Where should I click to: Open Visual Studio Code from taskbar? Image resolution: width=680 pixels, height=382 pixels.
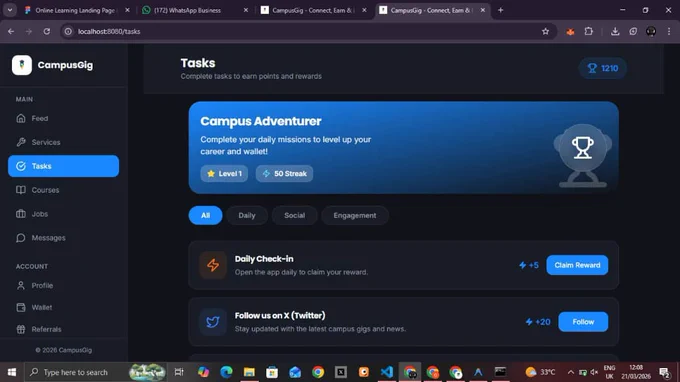pos(386,372)
